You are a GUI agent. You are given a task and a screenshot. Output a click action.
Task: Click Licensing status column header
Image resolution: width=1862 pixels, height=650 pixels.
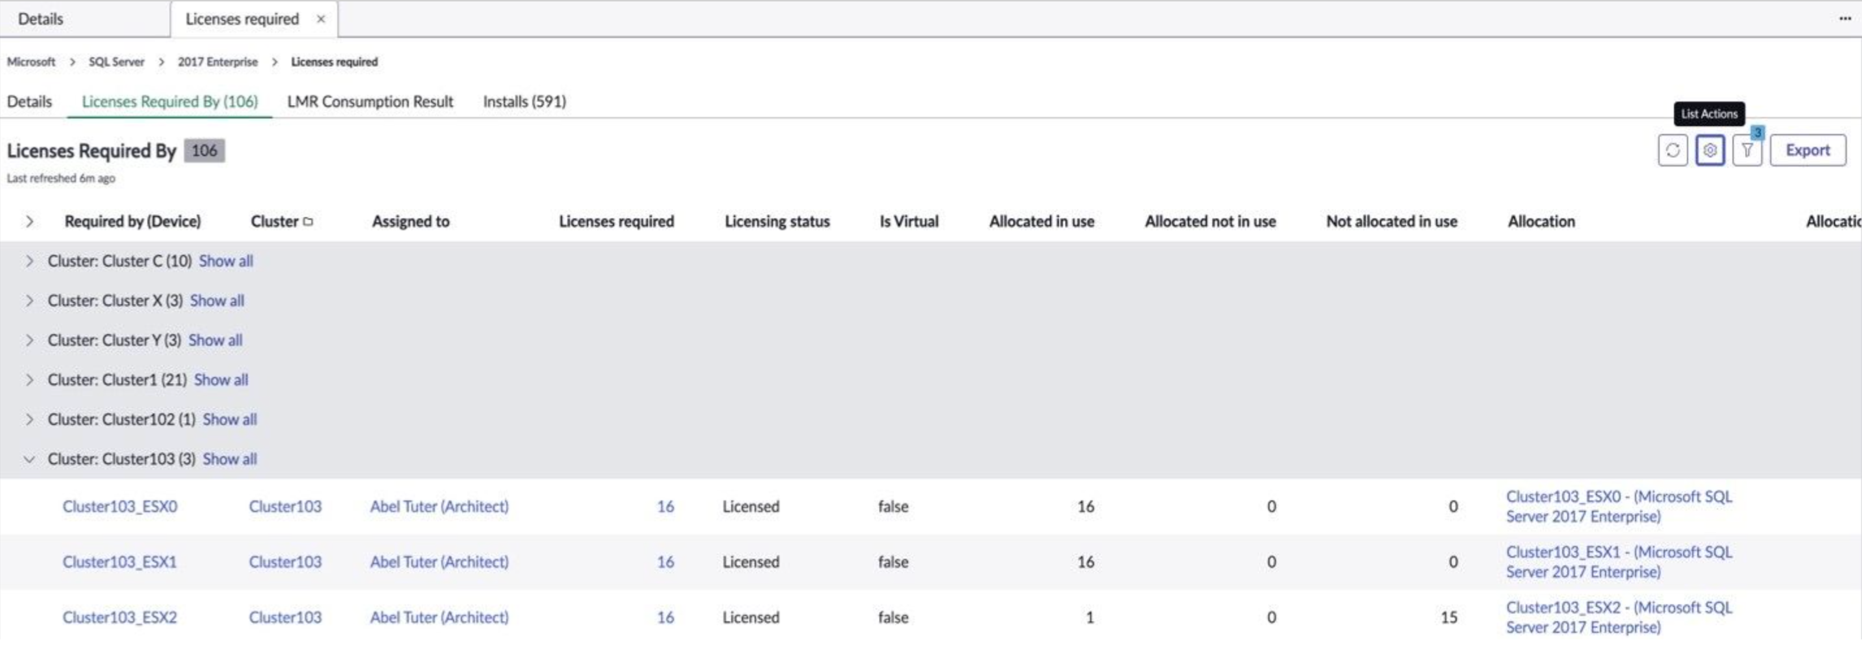coord(777,221)
